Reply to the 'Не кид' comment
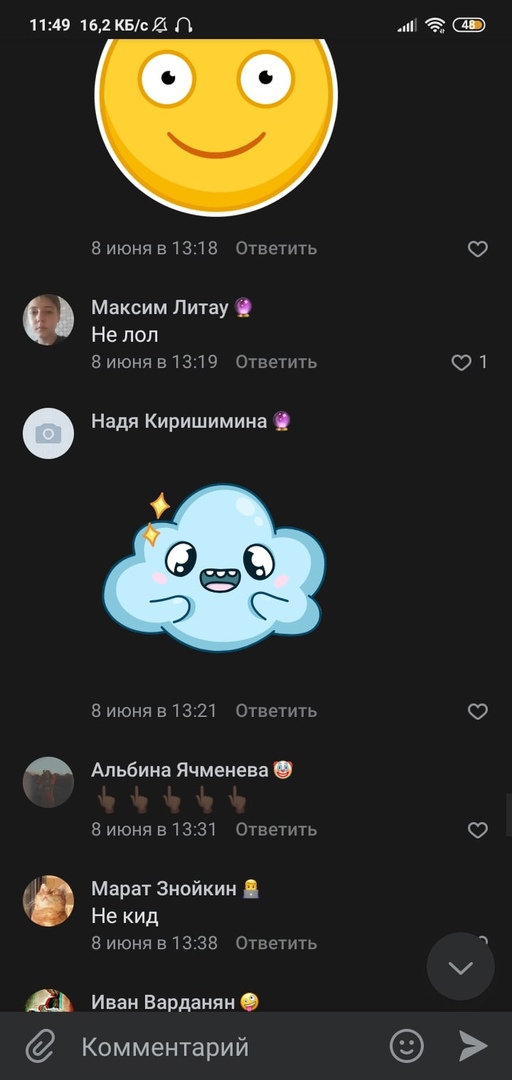This screenshot has height=1080, width=512. (276, 943)
